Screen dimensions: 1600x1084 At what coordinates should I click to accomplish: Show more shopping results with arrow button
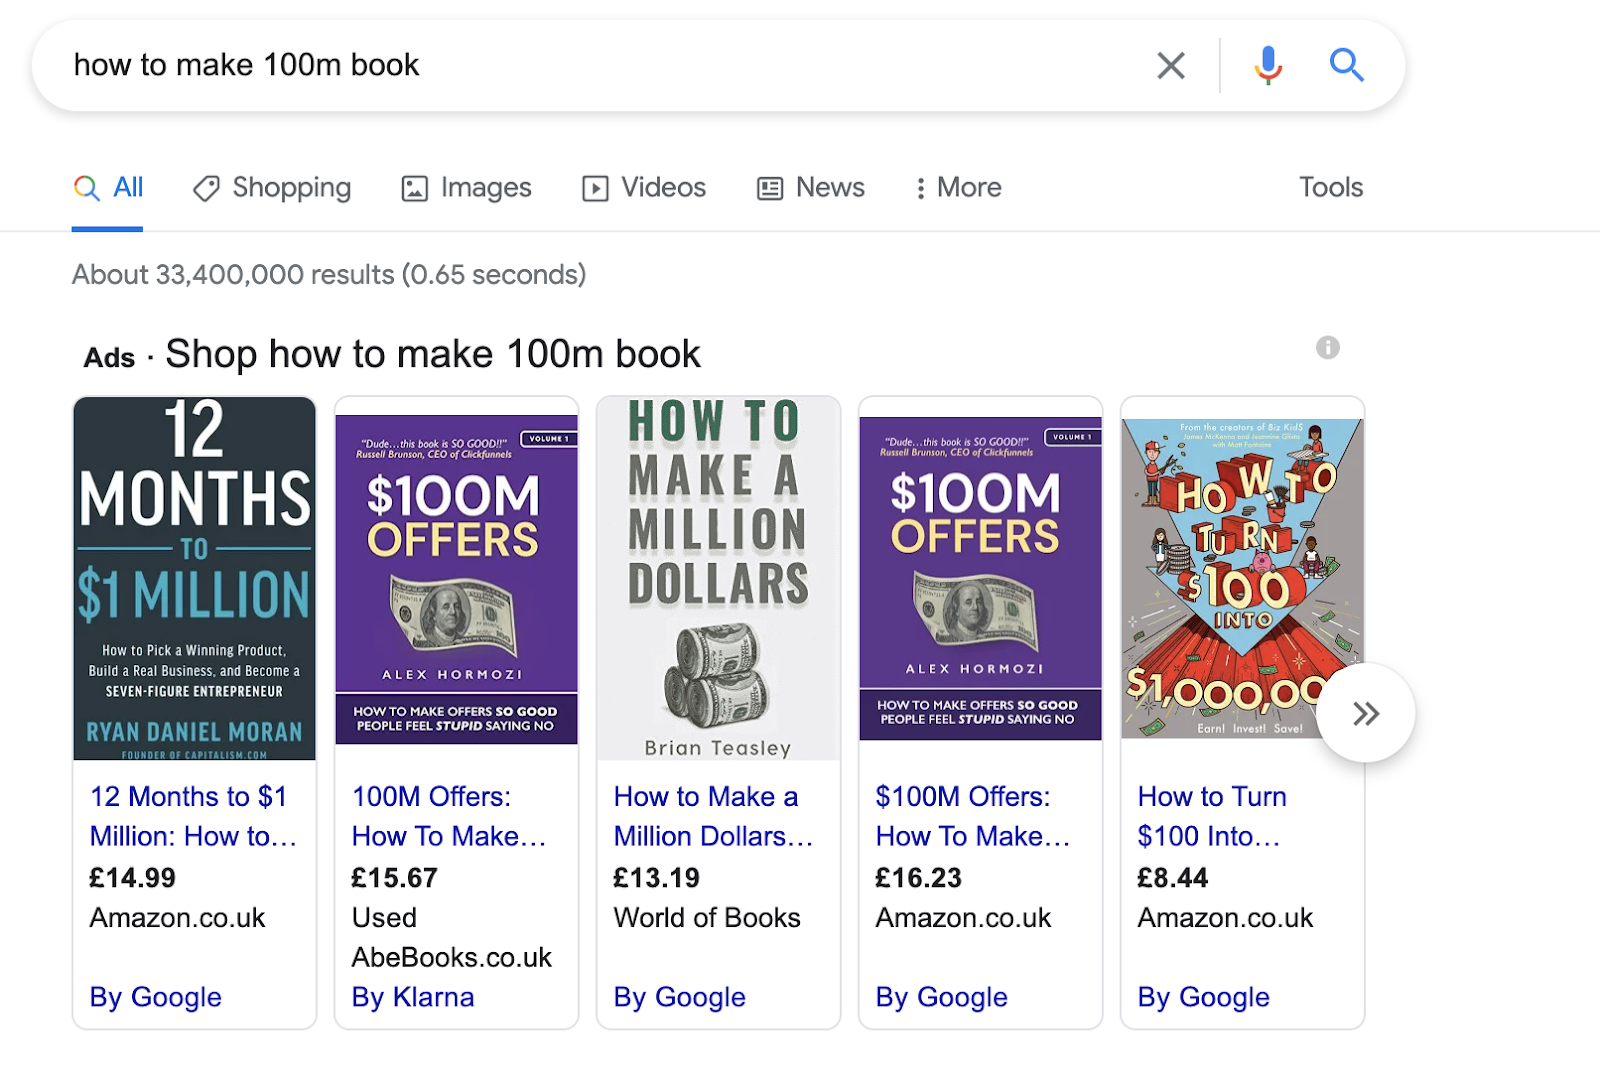coord(1365,713)
